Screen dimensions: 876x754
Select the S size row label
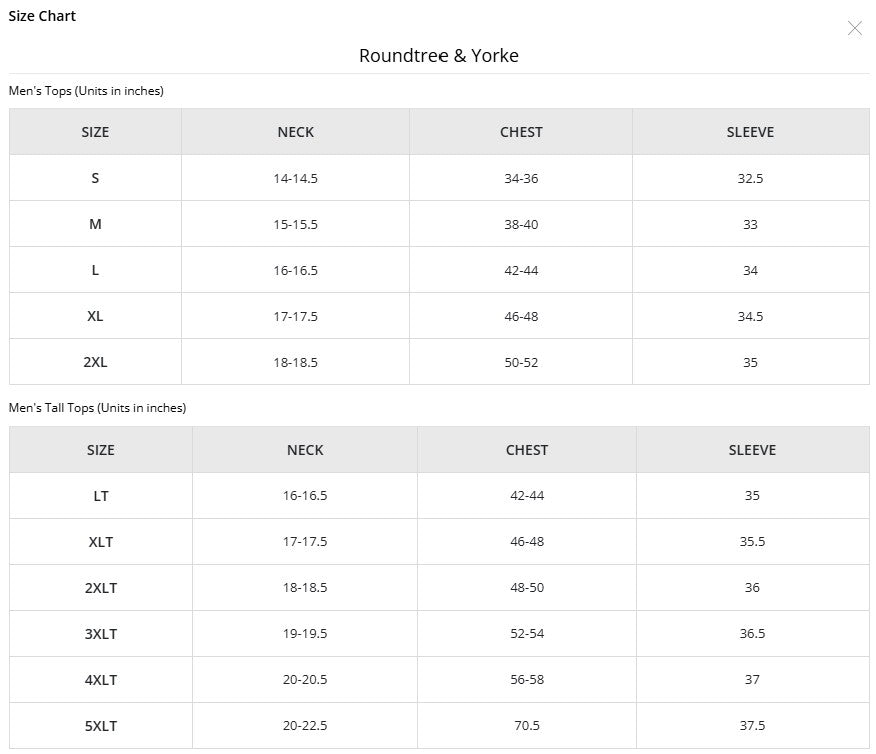pyautogui.click(x=95, y=178)
